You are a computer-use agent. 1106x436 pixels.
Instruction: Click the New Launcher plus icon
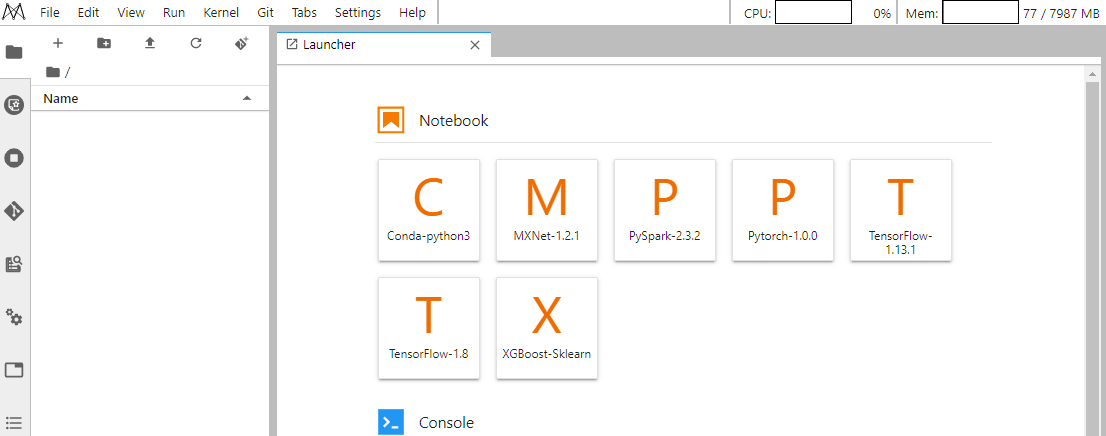[58, 43]
